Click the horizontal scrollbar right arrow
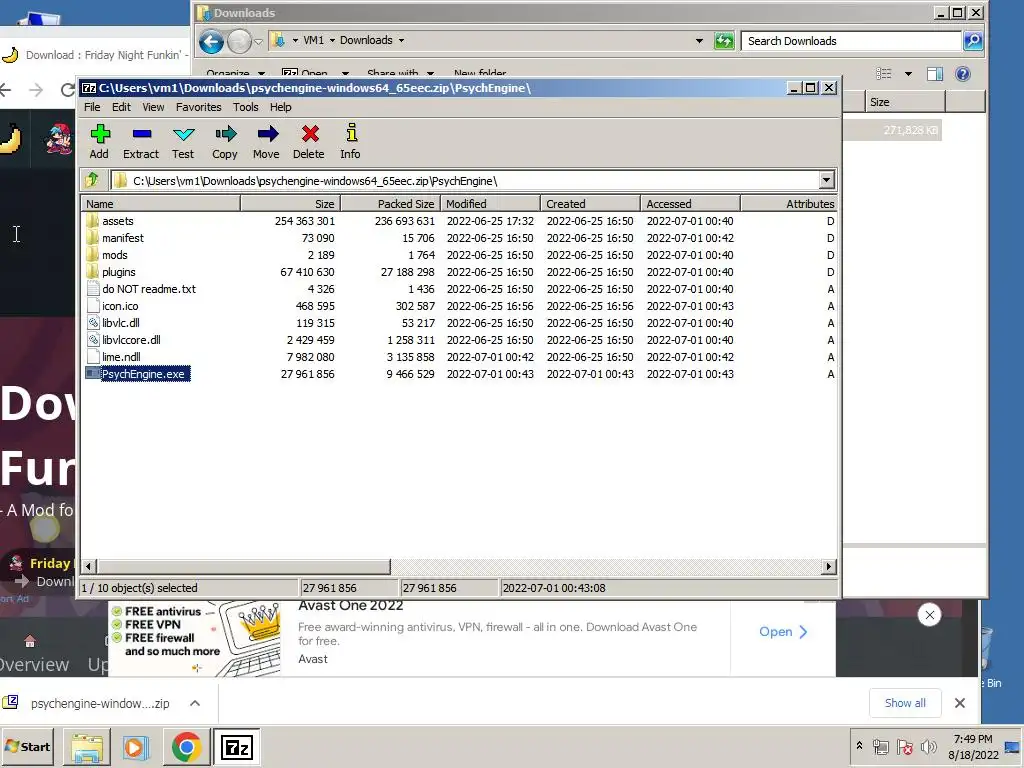Screen dimensions: 1024x768 click(829, 566)
